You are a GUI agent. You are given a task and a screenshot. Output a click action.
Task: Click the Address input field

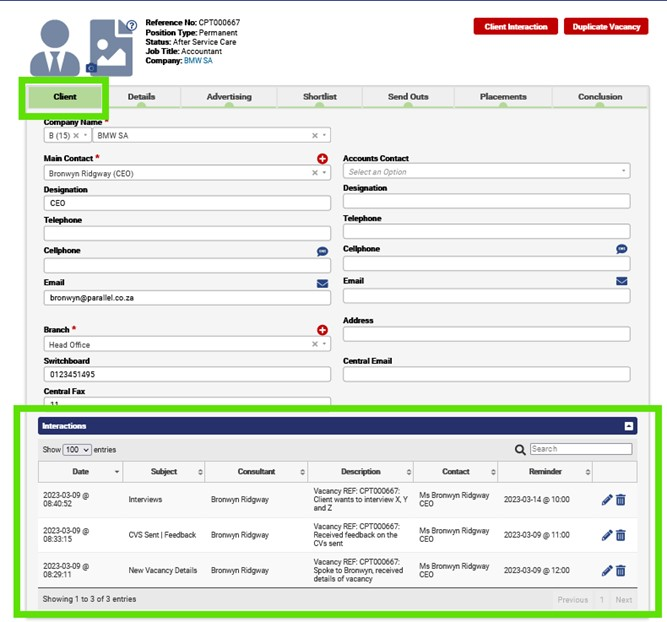(x=487, y=334)
